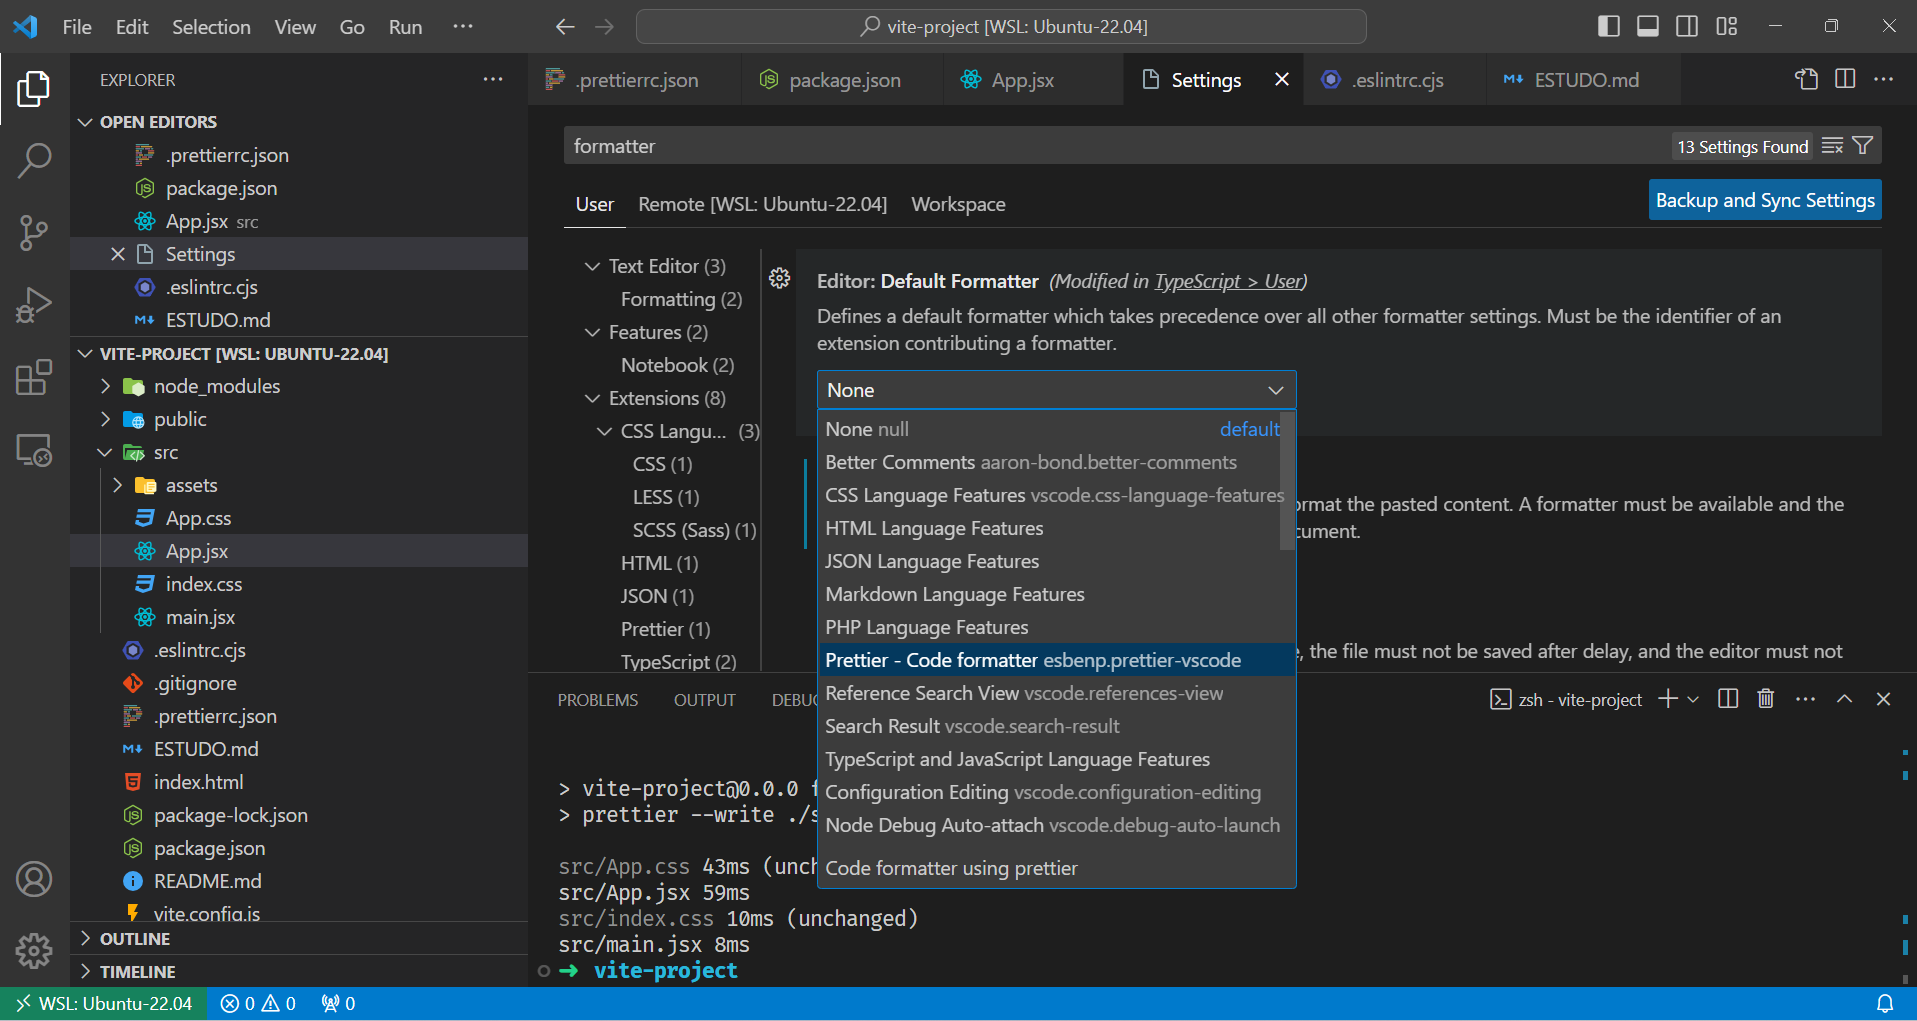Split the terminal panel
This screenshot has width=1917, height=1021.
(x=1728, y=699)
